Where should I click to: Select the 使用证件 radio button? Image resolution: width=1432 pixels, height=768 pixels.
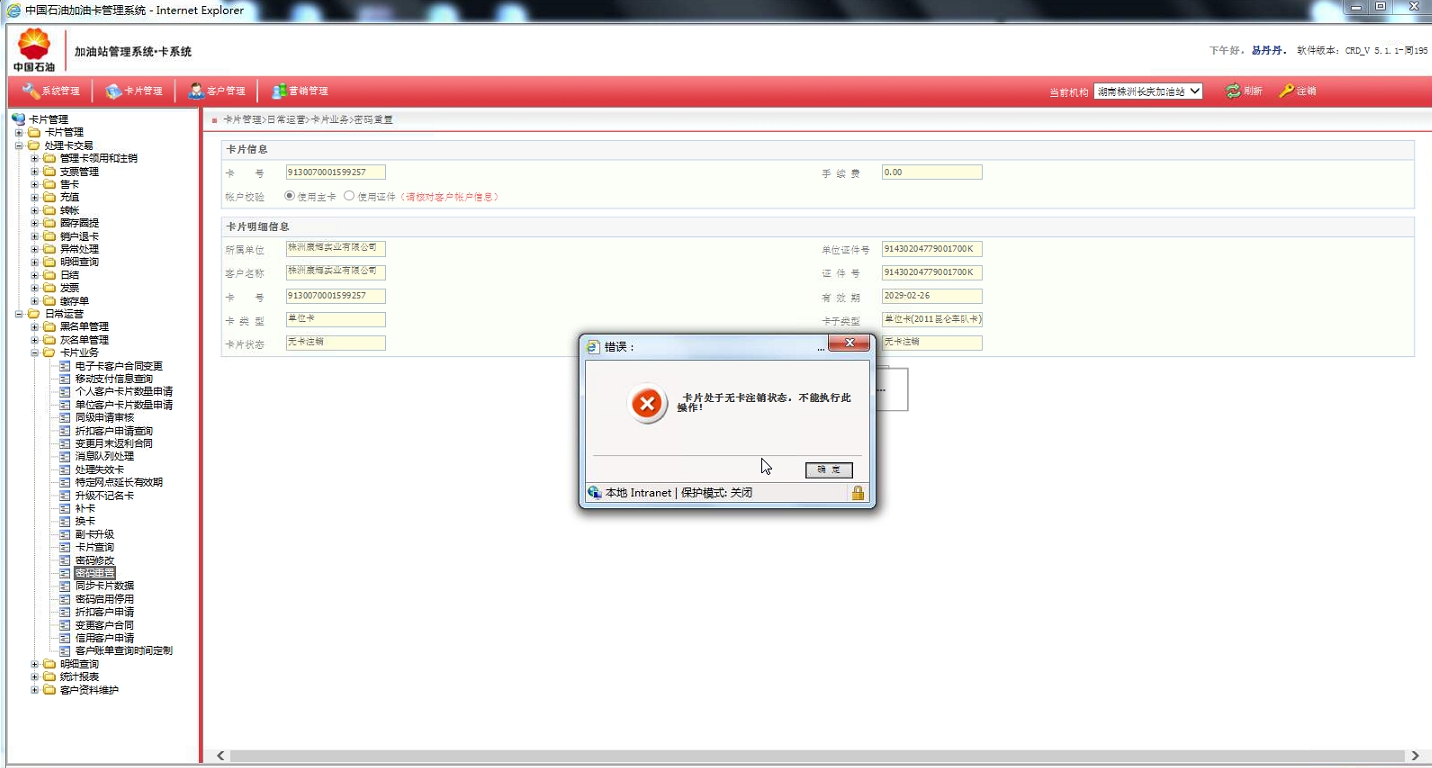coord(349,196)
